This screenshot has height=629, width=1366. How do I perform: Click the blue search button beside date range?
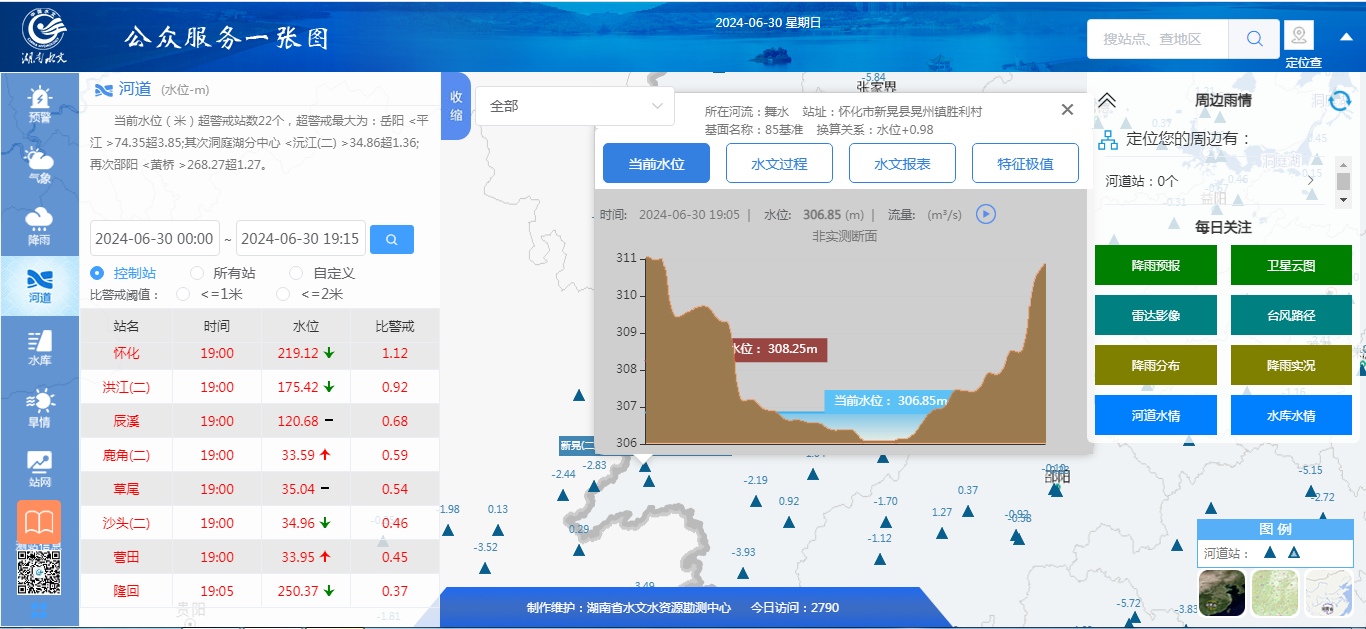(392, 239)
